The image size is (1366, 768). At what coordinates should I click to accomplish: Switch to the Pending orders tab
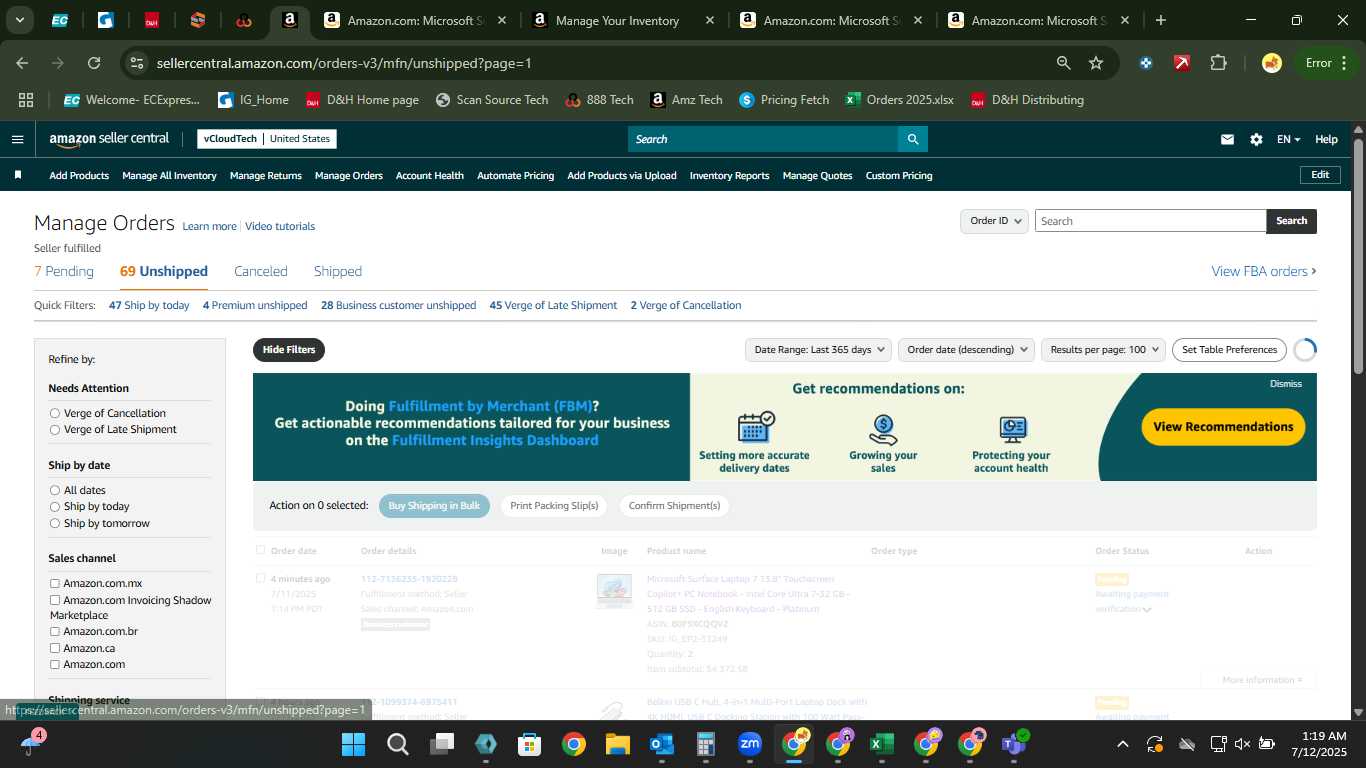(64, 271)
